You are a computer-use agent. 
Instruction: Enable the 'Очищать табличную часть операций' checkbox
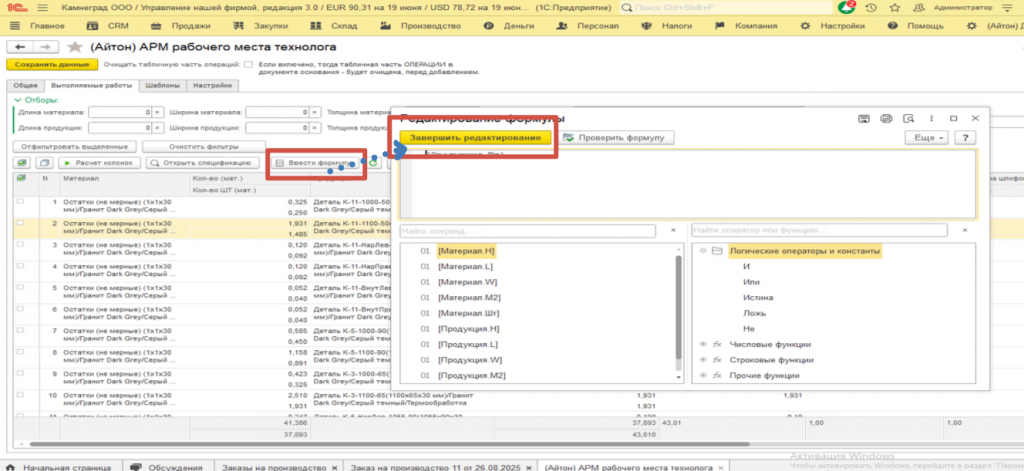coord(248,64)
